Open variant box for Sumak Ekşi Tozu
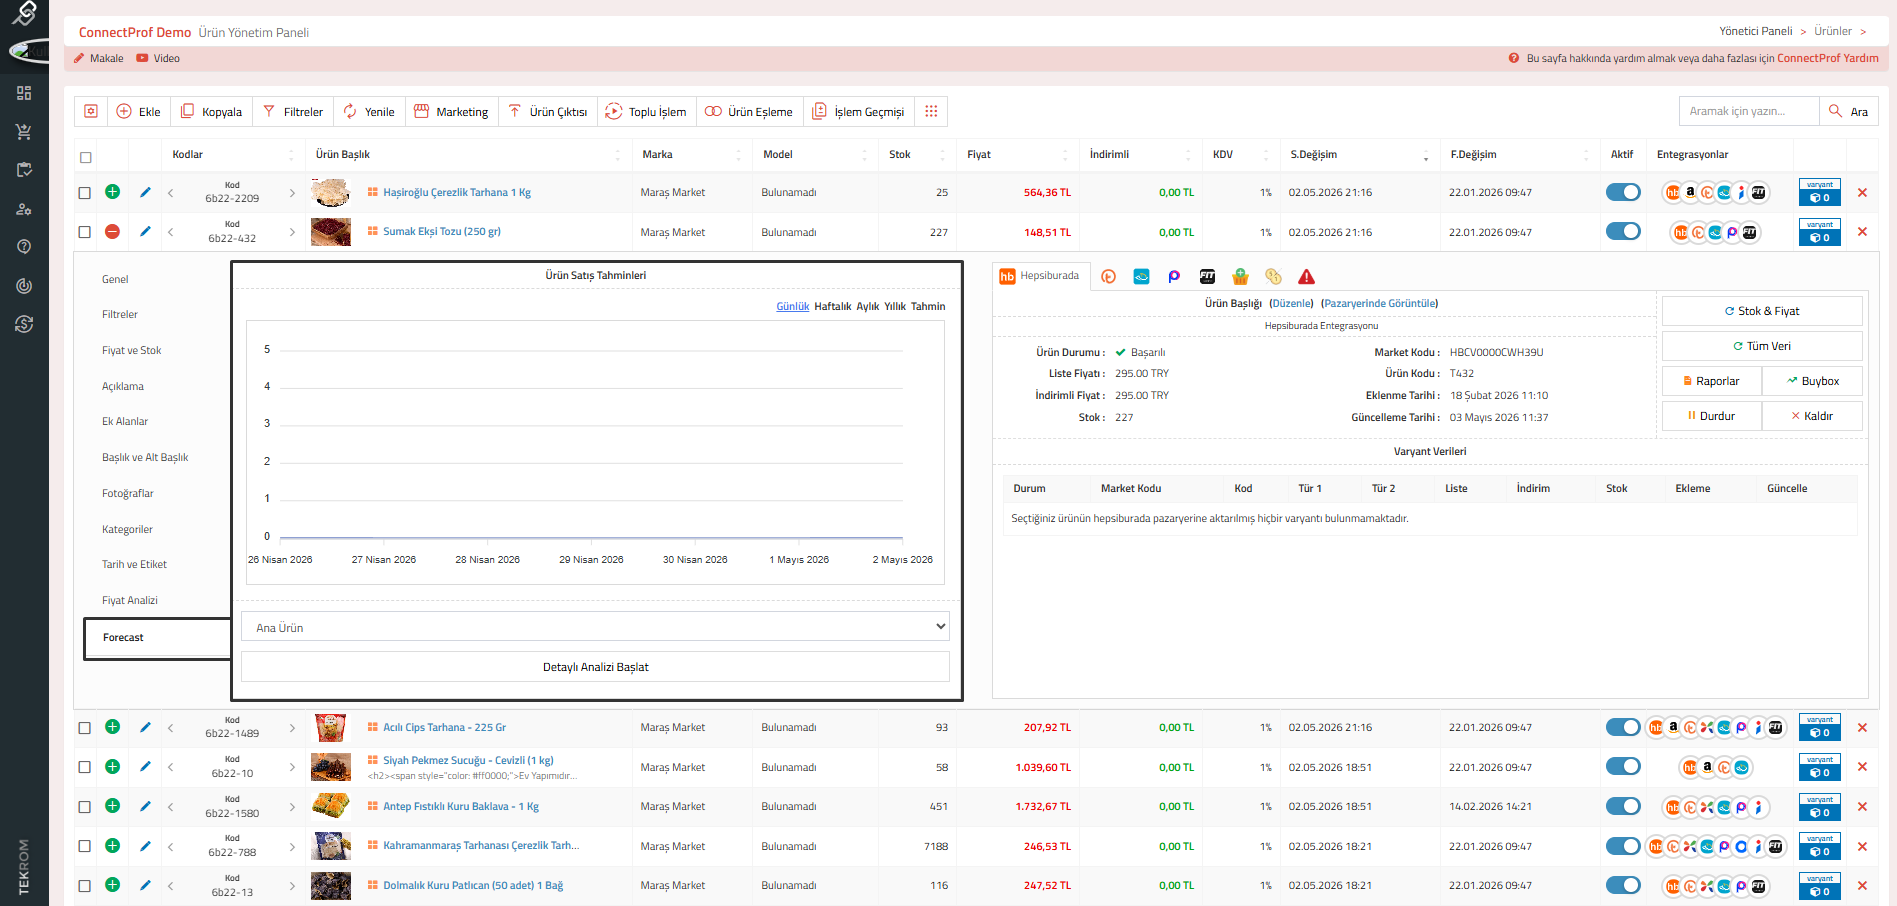1897x906 pixels. coord(1820,232)
